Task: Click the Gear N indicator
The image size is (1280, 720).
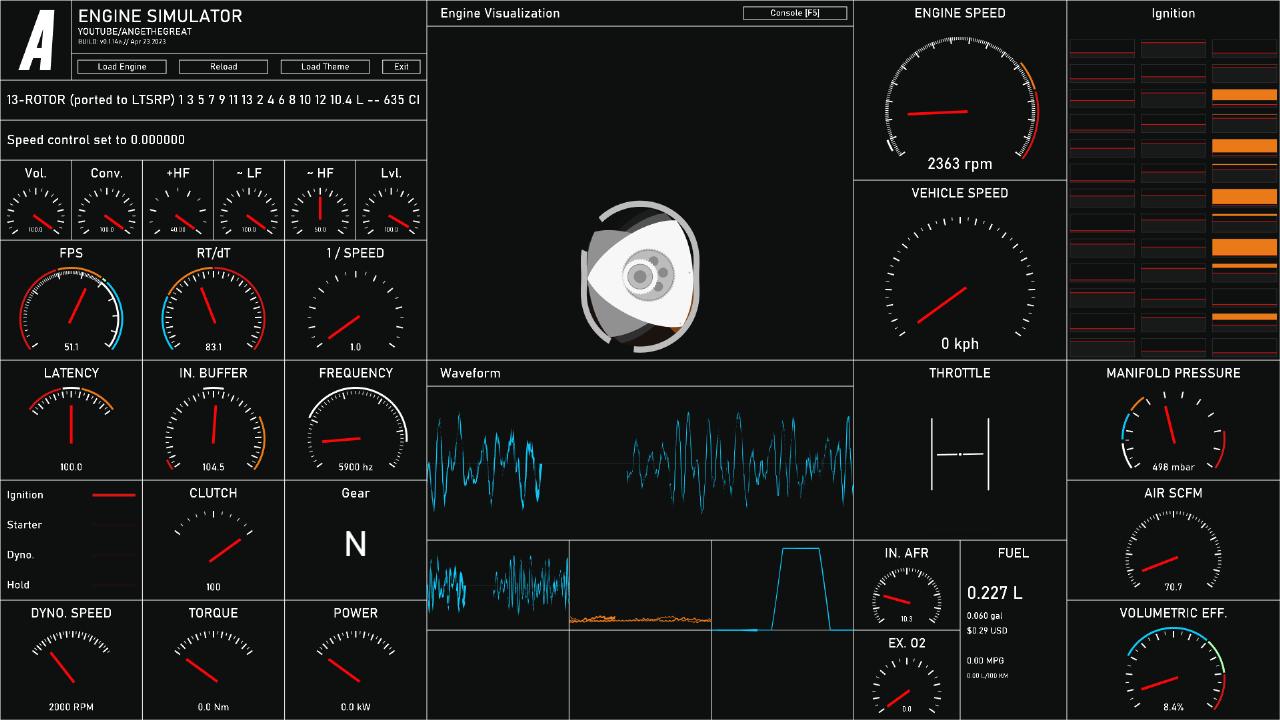Action: [x=355, y=544]
